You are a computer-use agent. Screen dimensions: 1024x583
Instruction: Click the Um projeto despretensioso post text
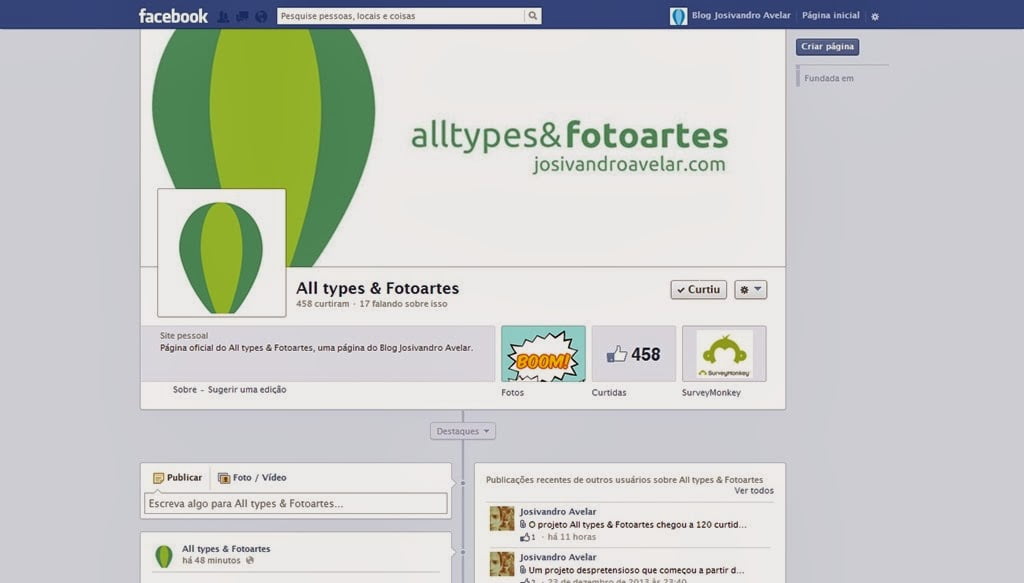click(636, 570)
